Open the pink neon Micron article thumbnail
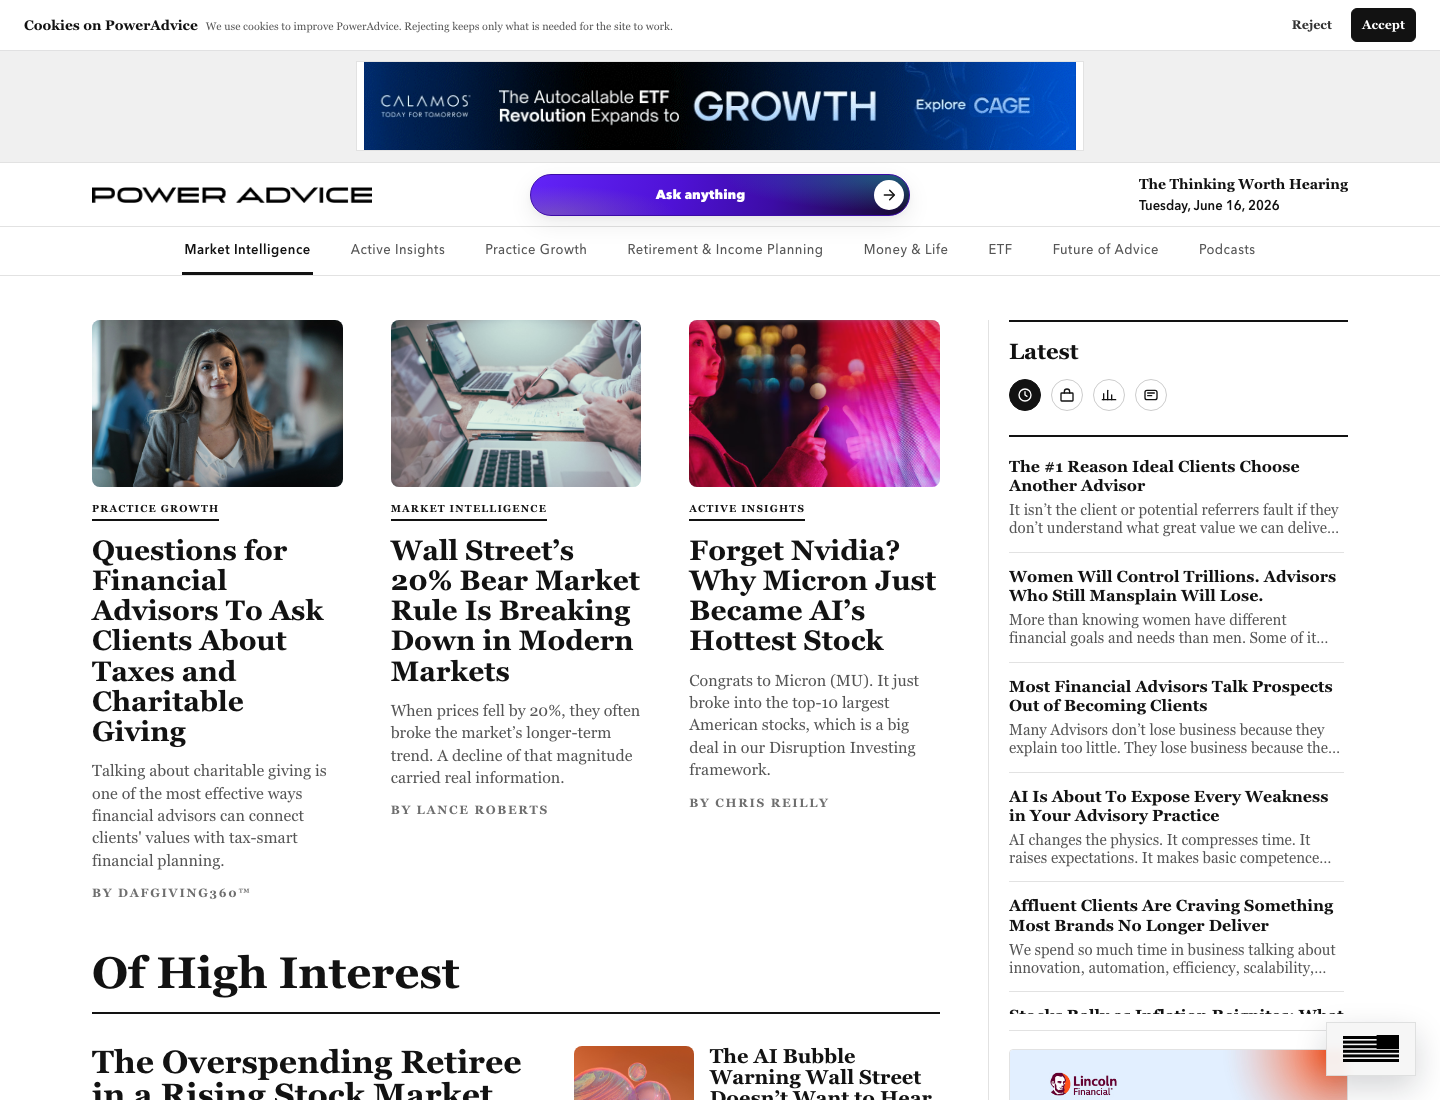 [x=814, y=403]
